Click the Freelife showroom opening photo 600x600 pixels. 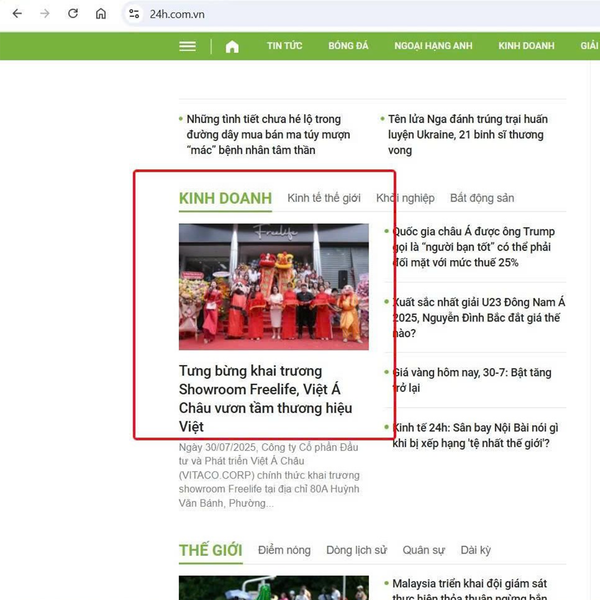point(274,287)
